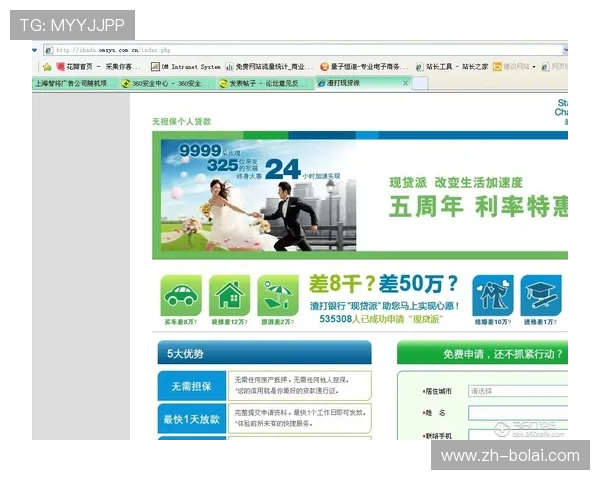The width and height of the screenshot is (600, 480).
Task: Expand the 建议网站 bookmark dropdown arrow
Action: (534, 67)
